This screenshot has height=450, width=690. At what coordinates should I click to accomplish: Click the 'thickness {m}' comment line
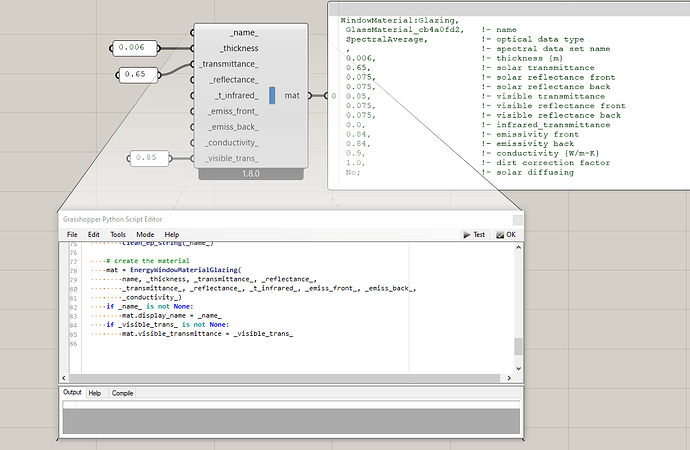[x=522, y=59]
